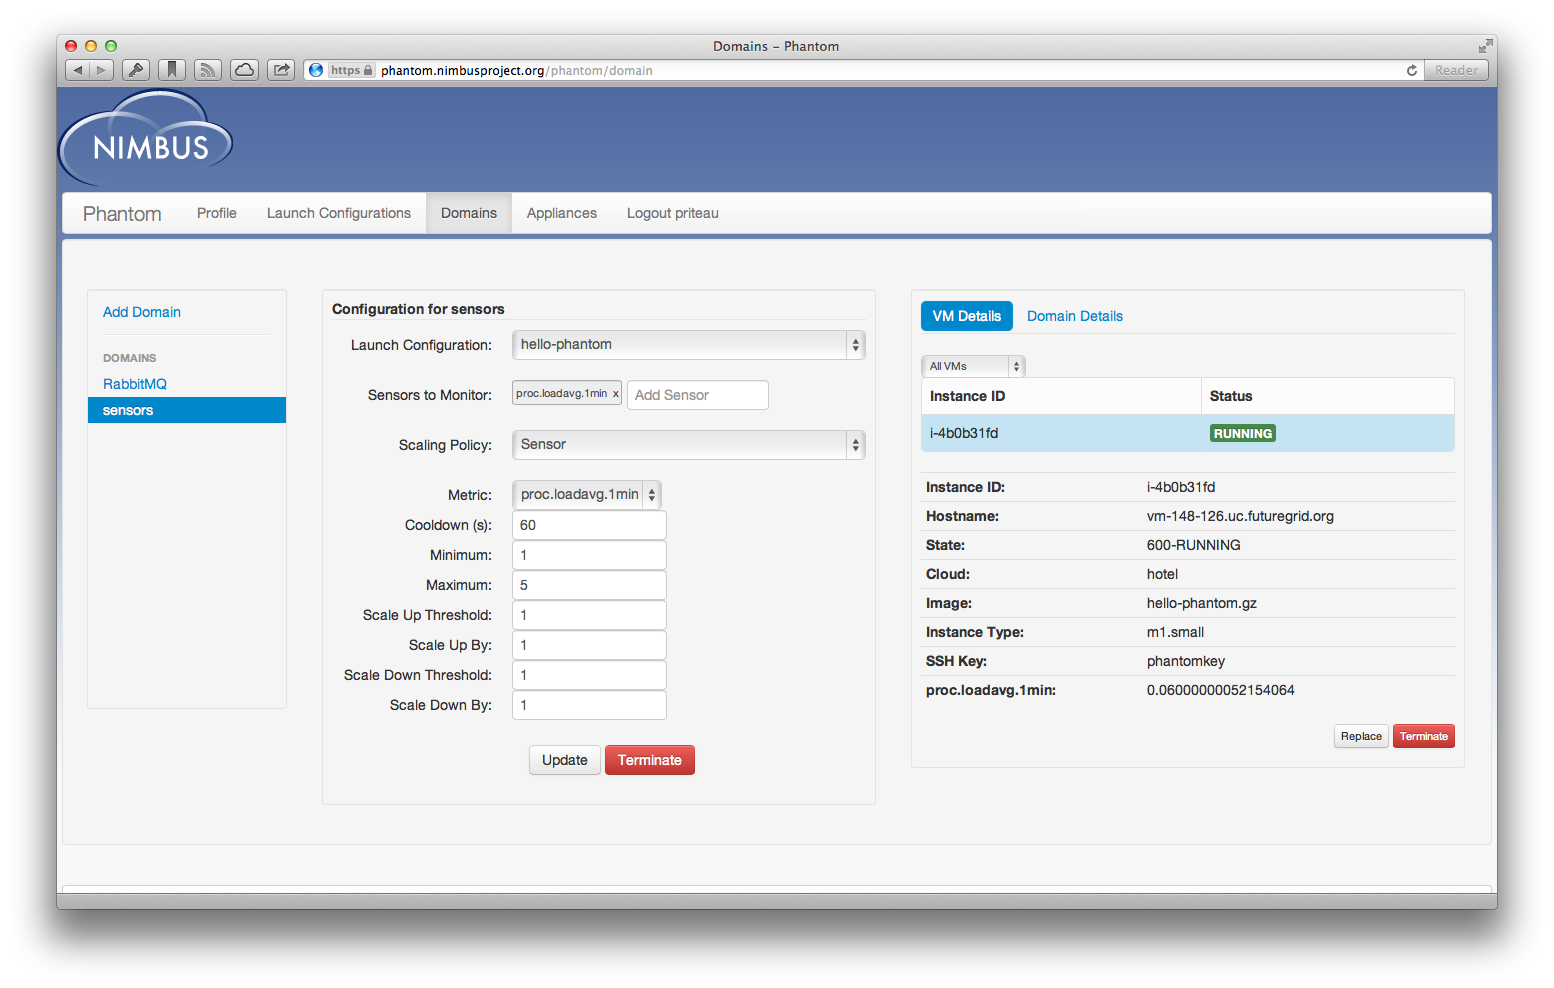
Task: Click the globe site icon in address bar
Action: (316, 70)
